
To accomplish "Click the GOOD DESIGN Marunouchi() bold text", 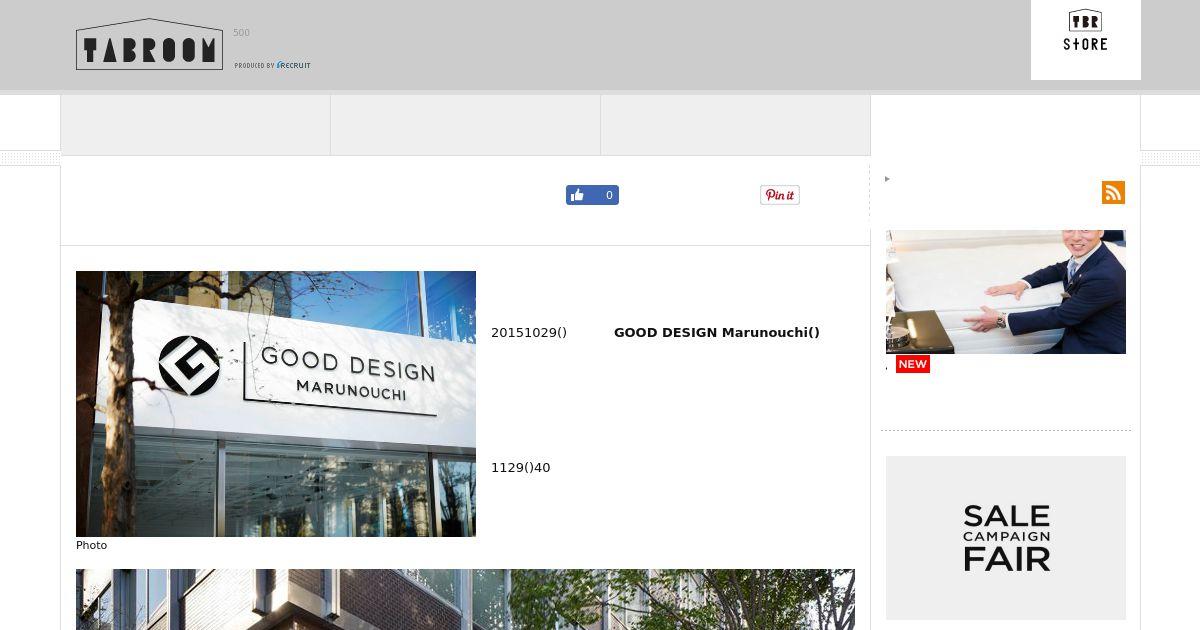I will tap(716, 333).
